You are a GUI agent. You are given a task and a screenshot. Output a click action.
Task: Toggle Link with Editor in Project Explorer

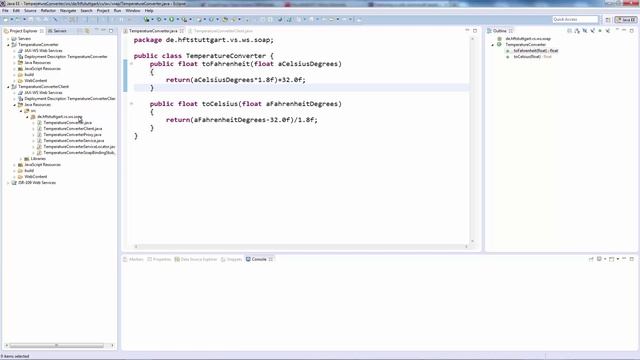click(x=87, y=31)
